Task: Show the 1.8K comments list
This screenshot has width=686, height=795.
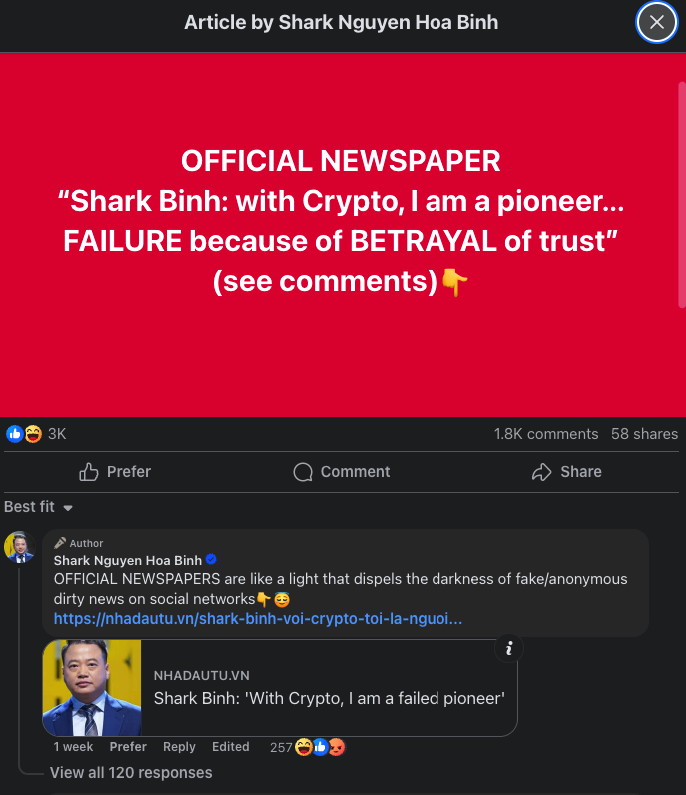Action: pos(545,434)
